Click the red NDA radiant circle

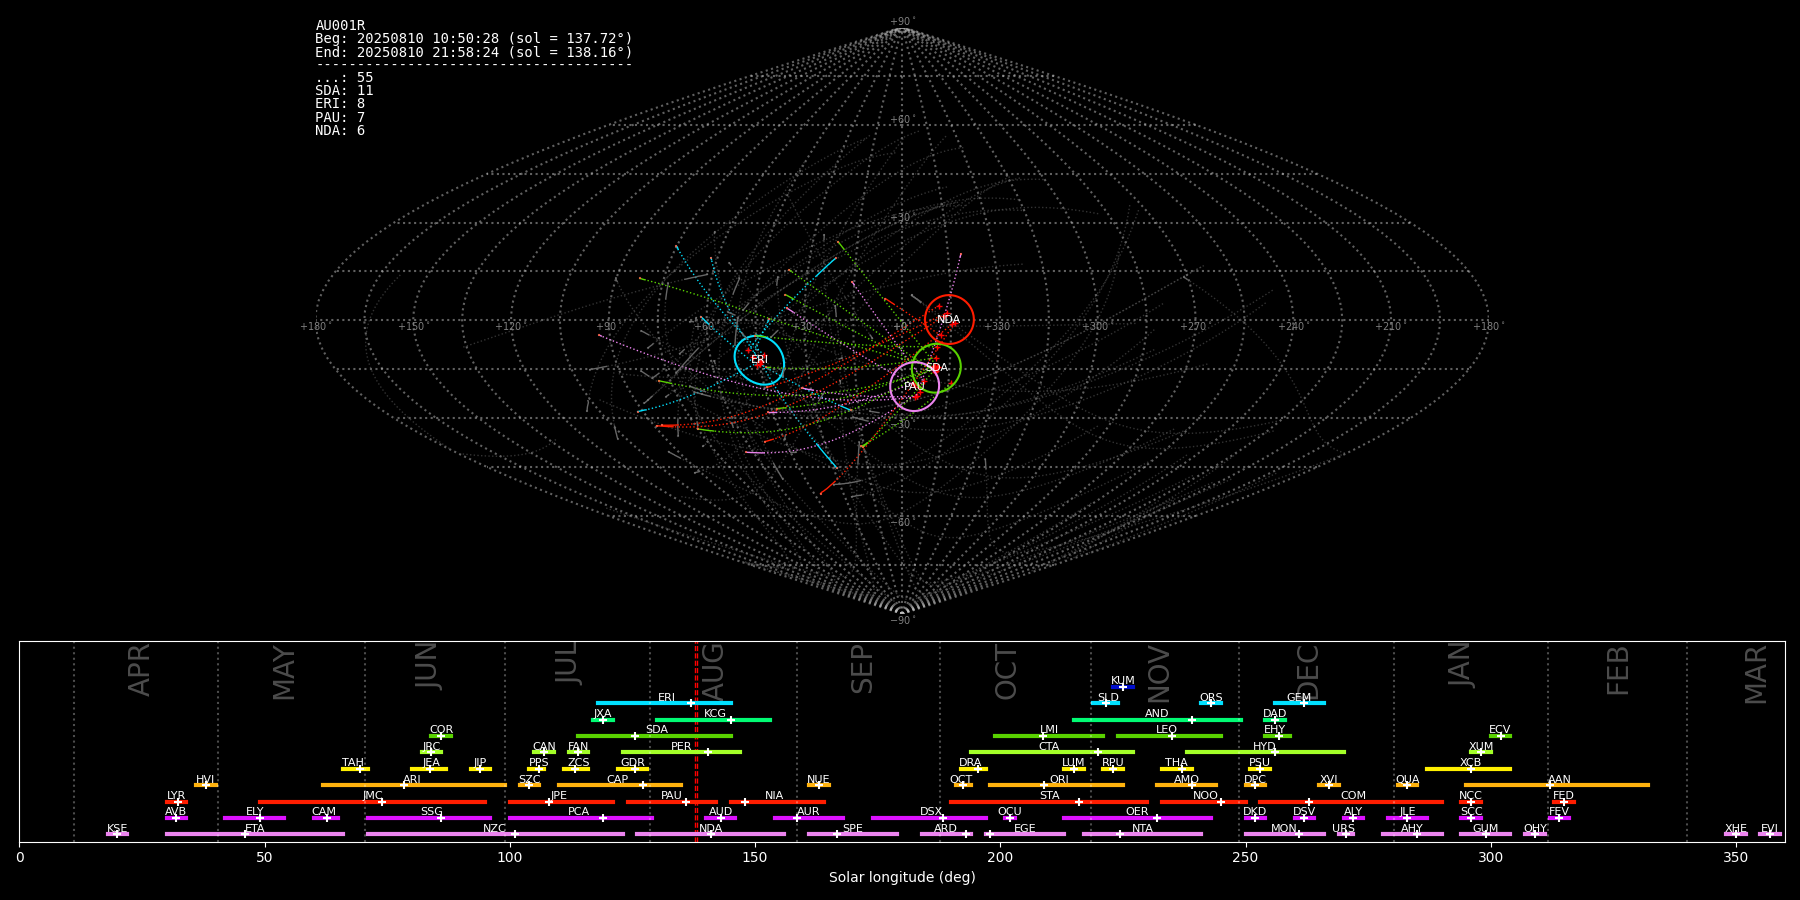pyautogui.click(x=949, y=320)
